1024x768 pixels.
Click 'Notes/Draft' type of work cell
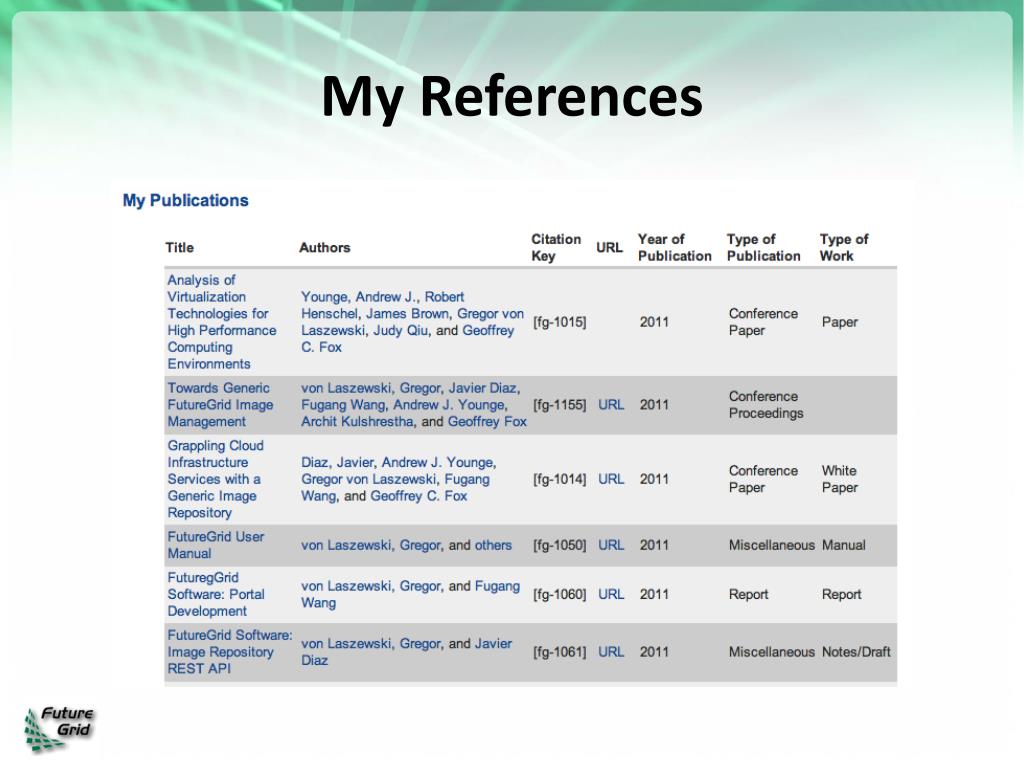click(x=856, y=652)
